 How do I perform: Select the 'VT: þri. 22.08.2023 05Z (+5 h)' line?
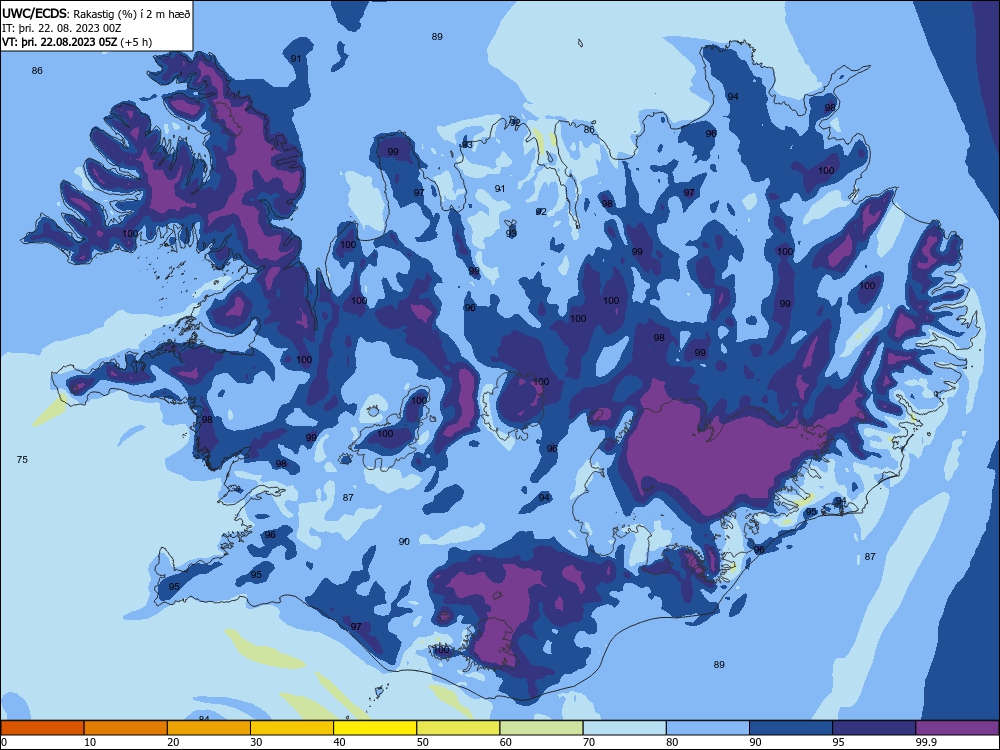pyautogui.click(x=77, y=42)
